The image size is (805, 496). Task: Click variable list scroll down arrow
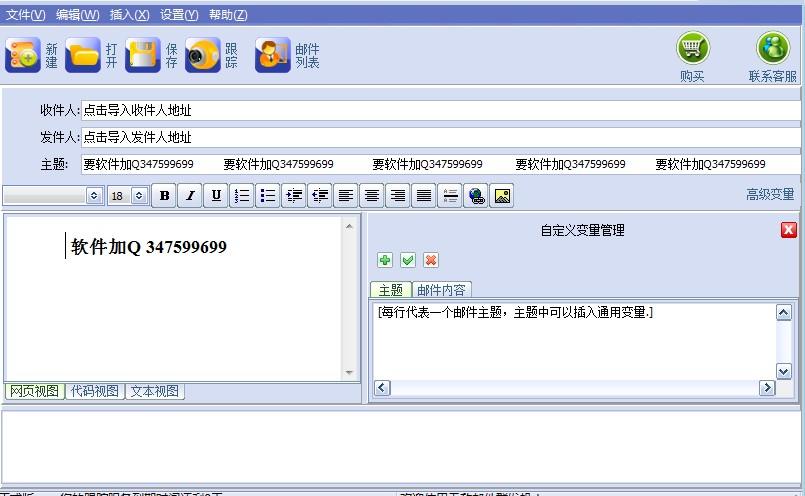783,371
